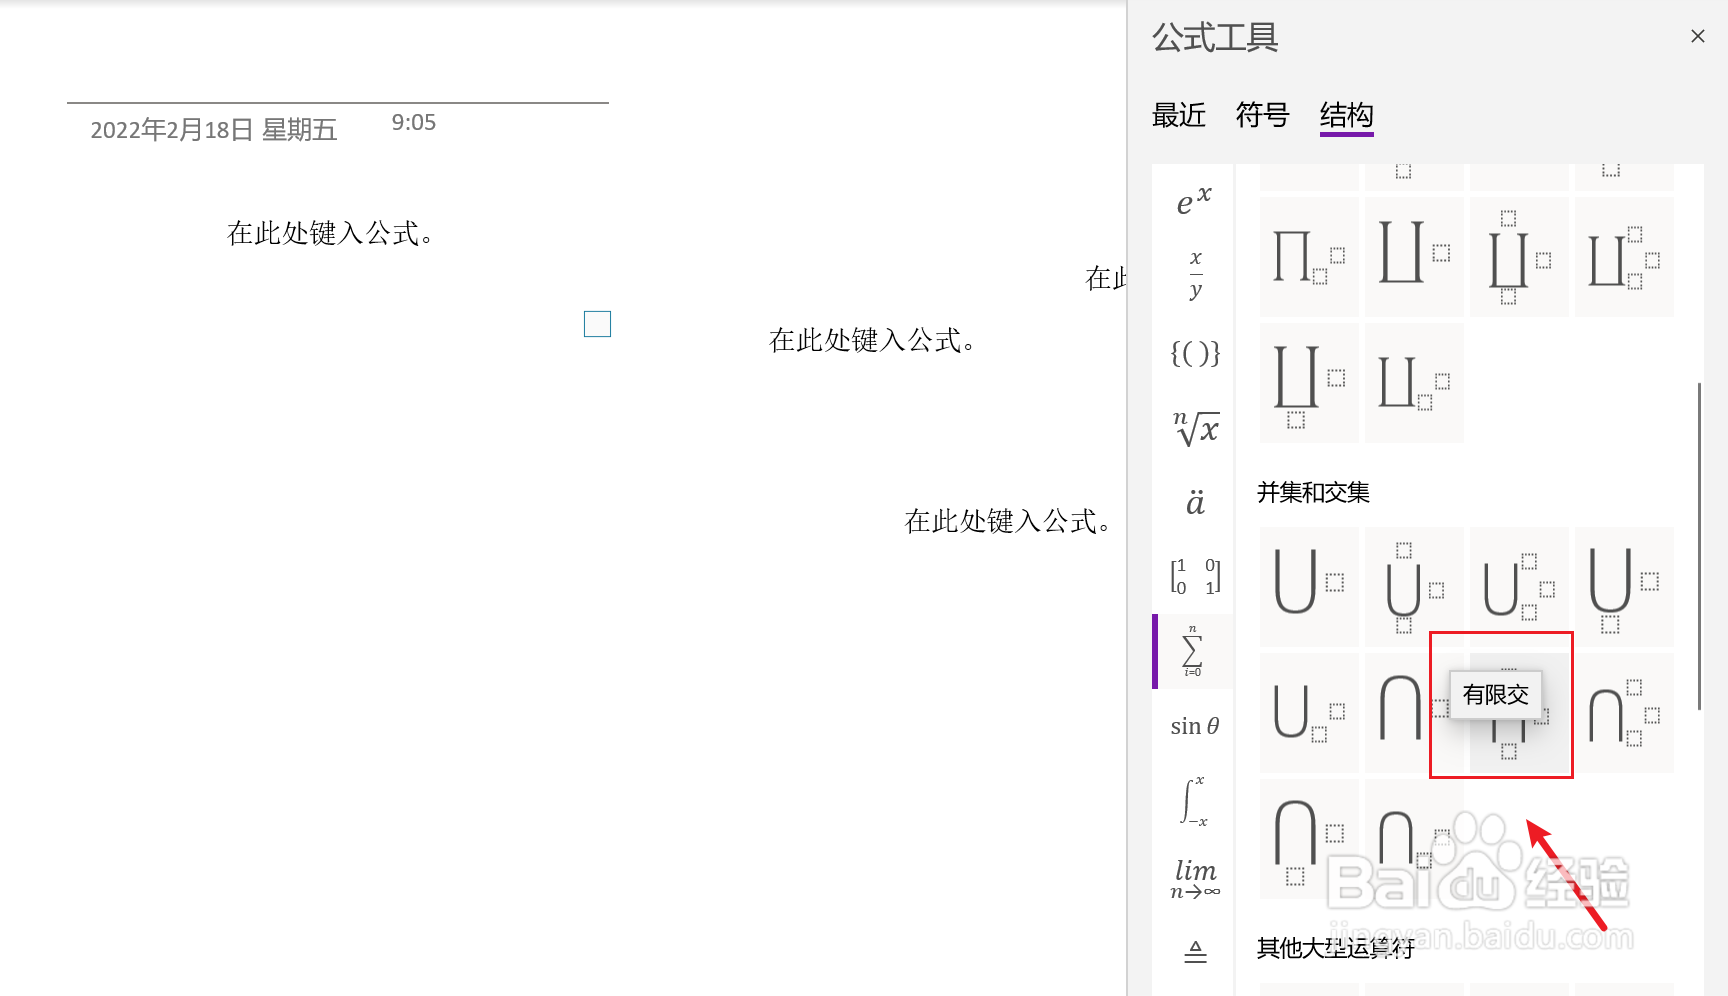The height and width of the screenshot is (996, 1728).
Task: Insert union ∪ with limits above and below
Action: click(1414, 587)
